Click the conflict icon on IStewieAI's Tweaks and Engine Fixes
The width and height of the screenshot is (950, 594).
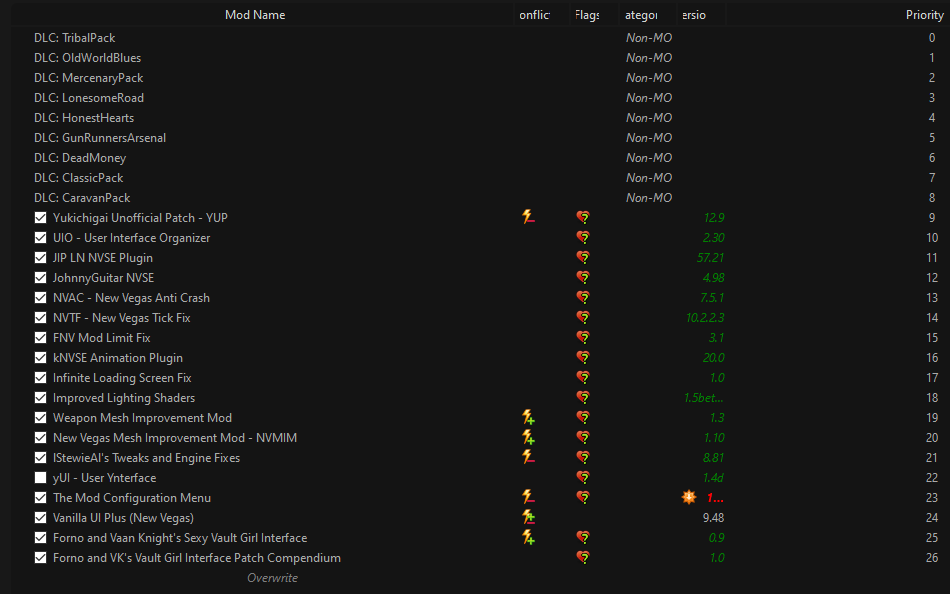coord(529,457)
